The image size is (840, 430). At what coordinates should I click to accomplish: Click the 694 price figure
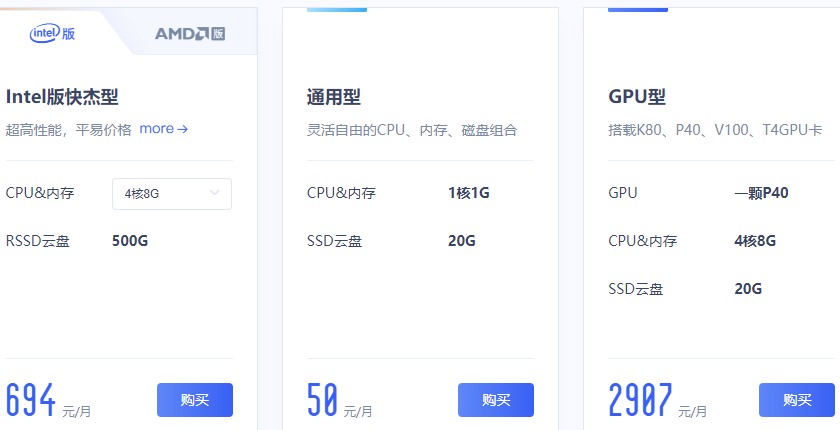pyautogui.click(x=31, y=400)
